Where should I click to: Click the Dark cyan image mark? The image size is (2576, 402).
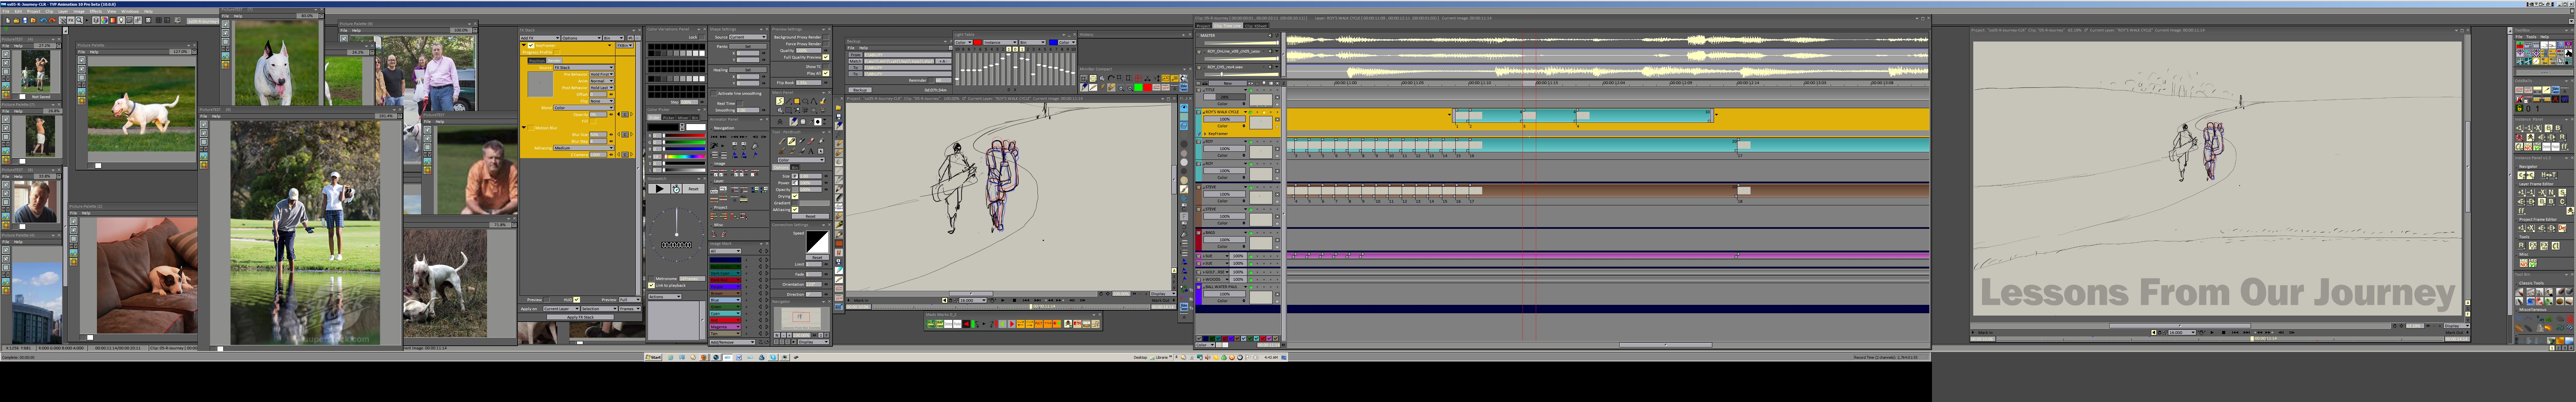pos(725,273)
